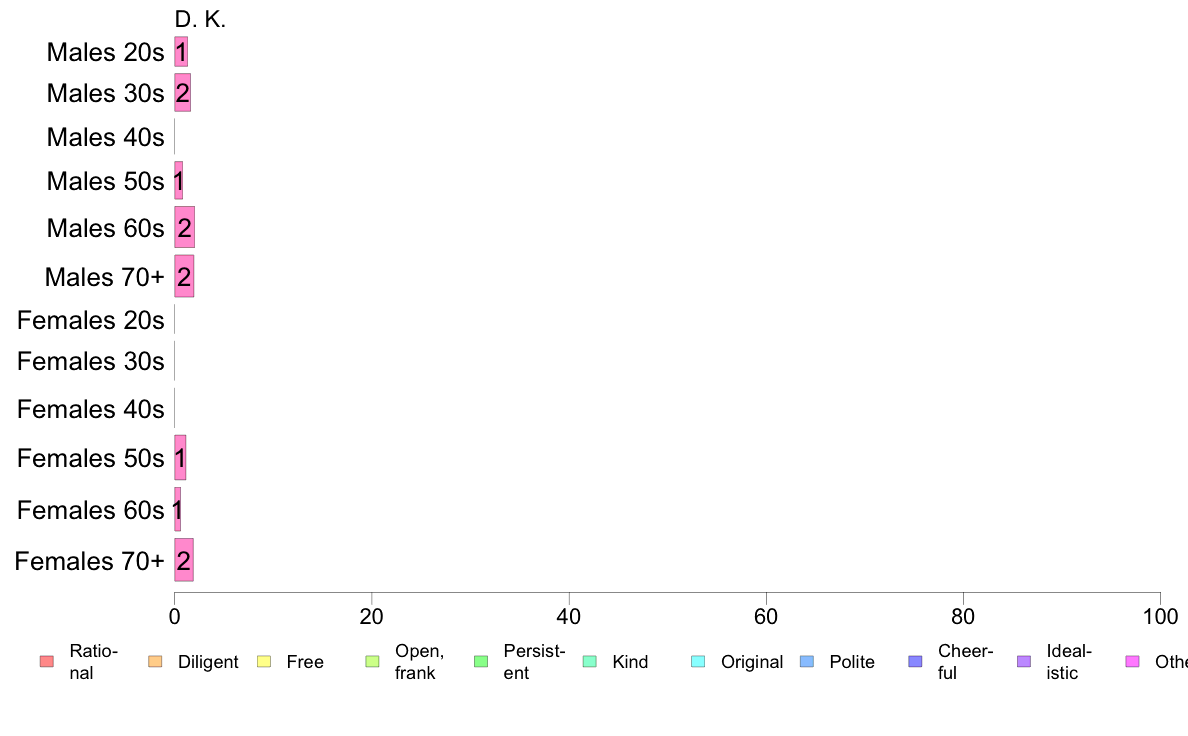Image resolution: width=1188 pixels, height=736 pixels.
Task: Select the Diligent legend label text
Action: click(208, 662)
